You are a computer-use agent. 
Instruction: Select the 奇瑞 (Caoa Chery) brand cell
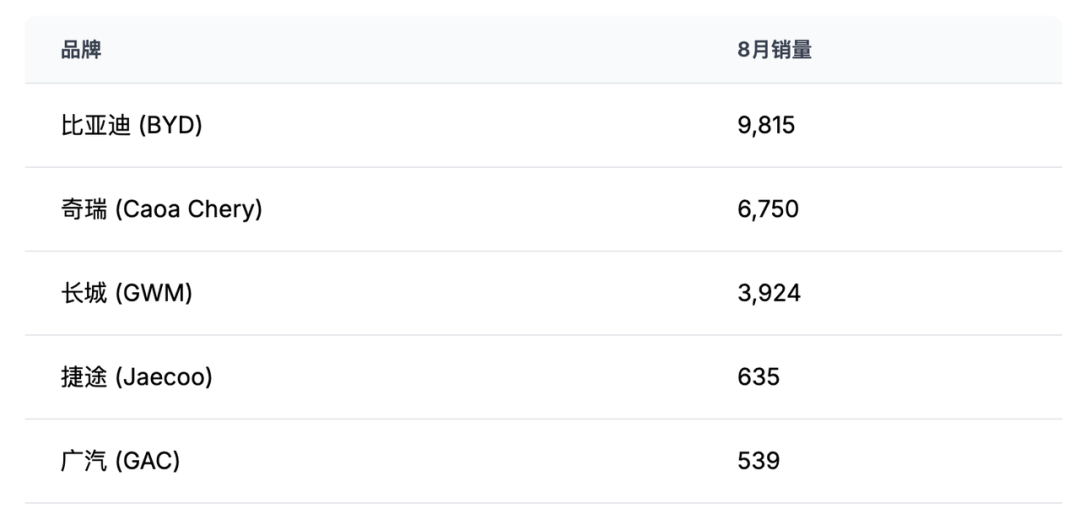tap(161, 210)
